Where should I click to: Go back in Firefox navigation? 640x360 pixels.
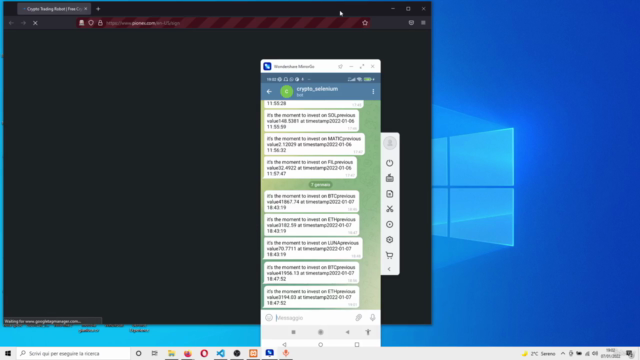(x=11, y=23)
